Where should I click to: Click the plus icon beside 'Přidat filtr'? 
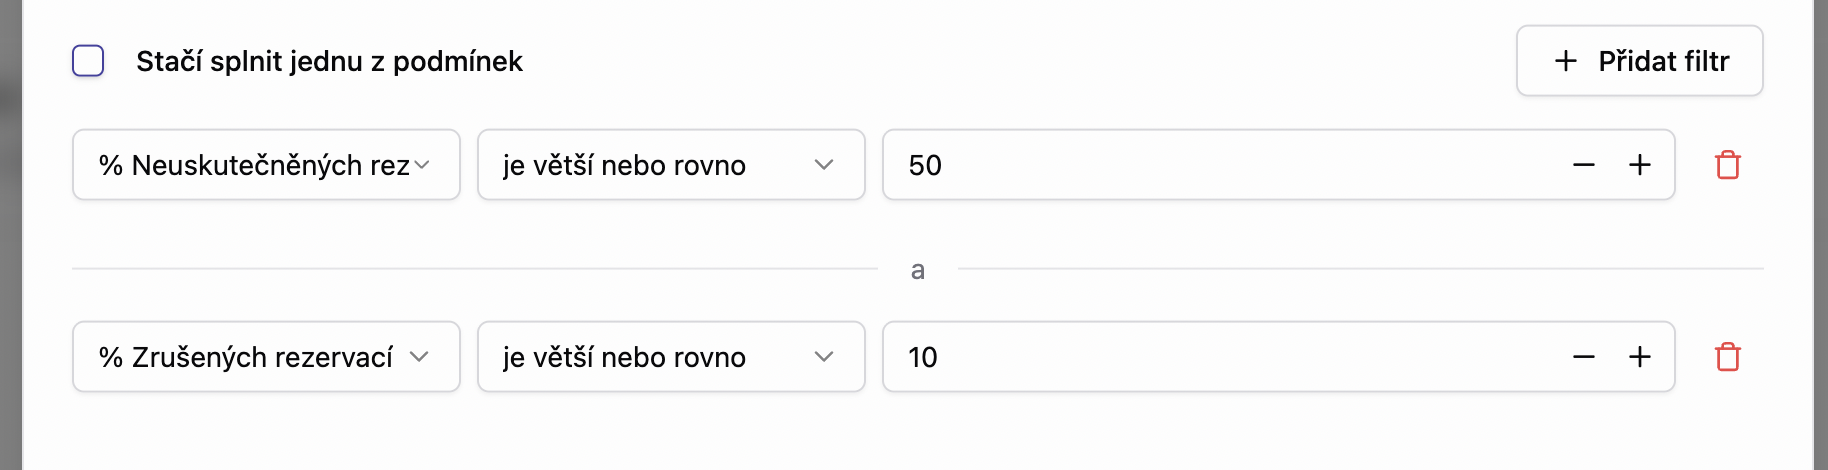pos(1566,61)
